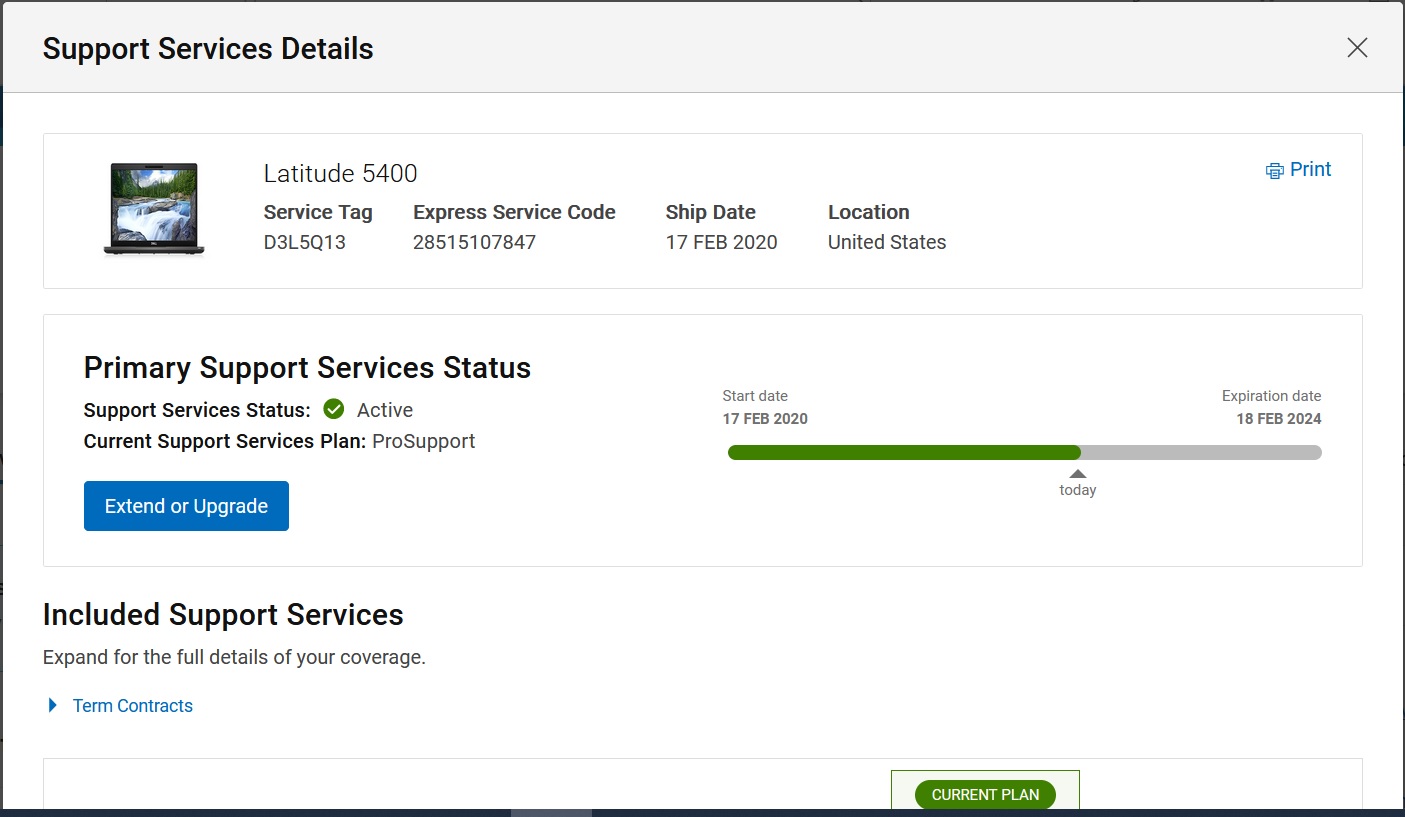Click the Support Services Details title
The width and height of the screenshot is (1405, 817).
click(x=208, y=49)
